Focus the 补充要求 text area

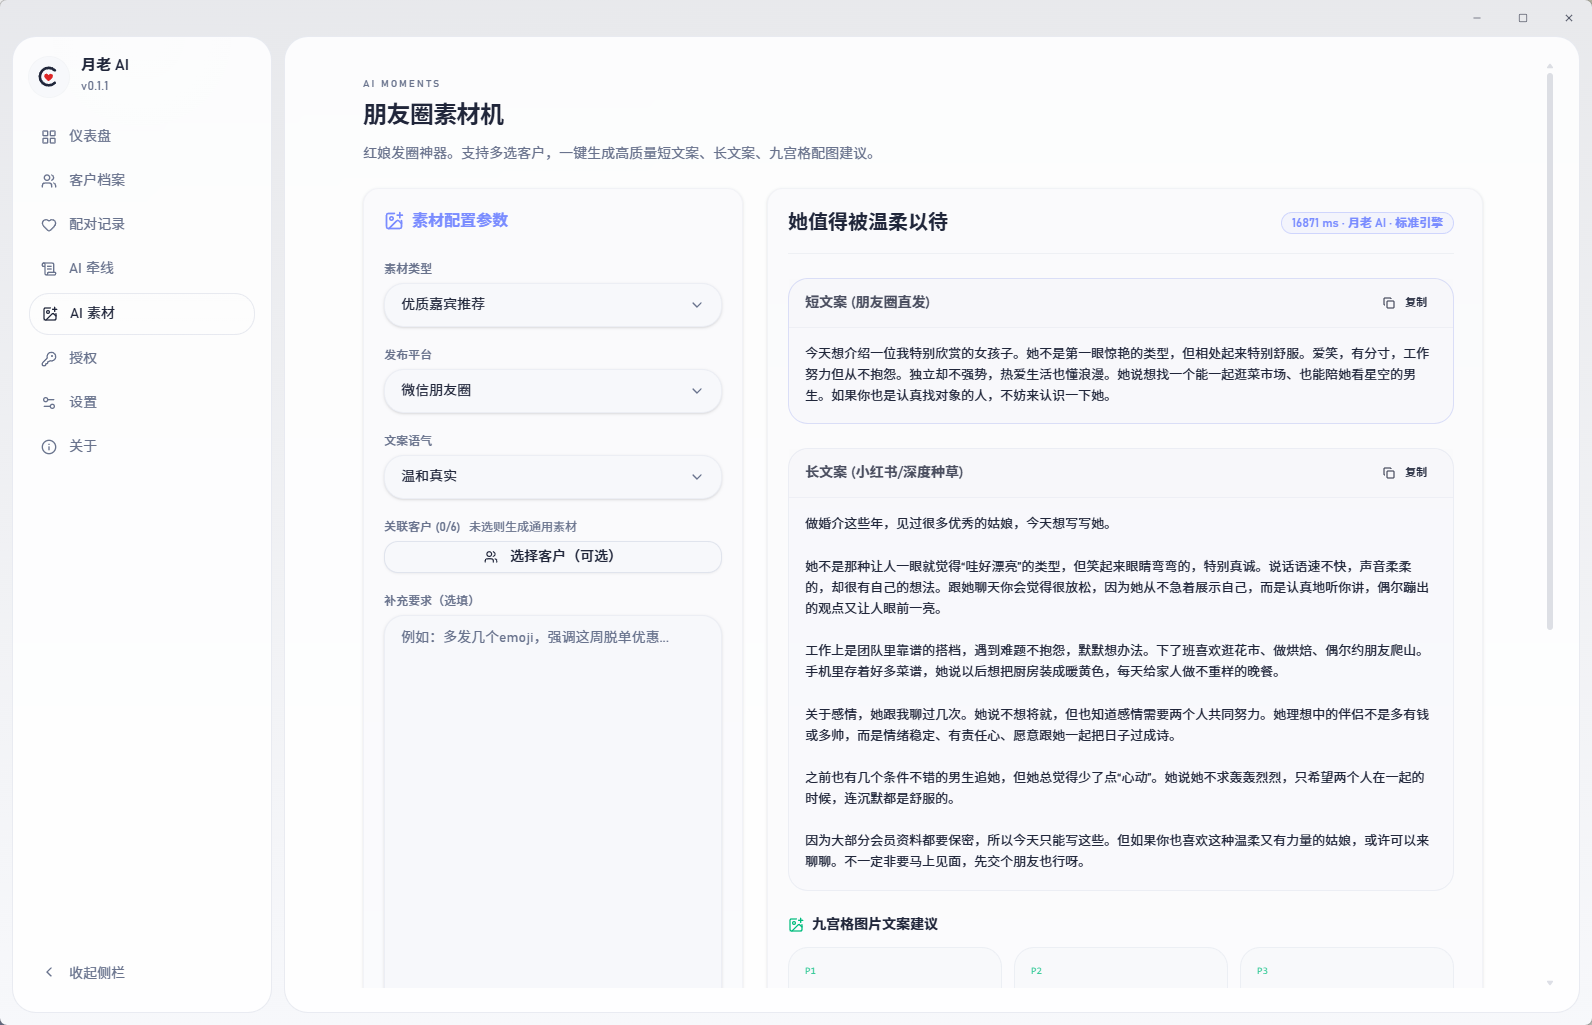[x=553, y=802]
